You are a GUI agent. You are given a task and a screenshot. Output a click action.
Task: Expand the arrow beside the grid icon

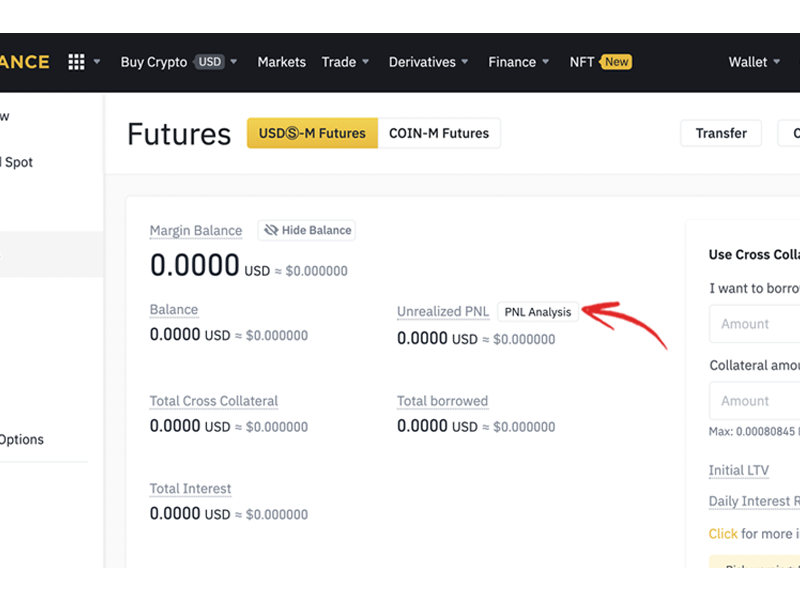coord(96,62)
